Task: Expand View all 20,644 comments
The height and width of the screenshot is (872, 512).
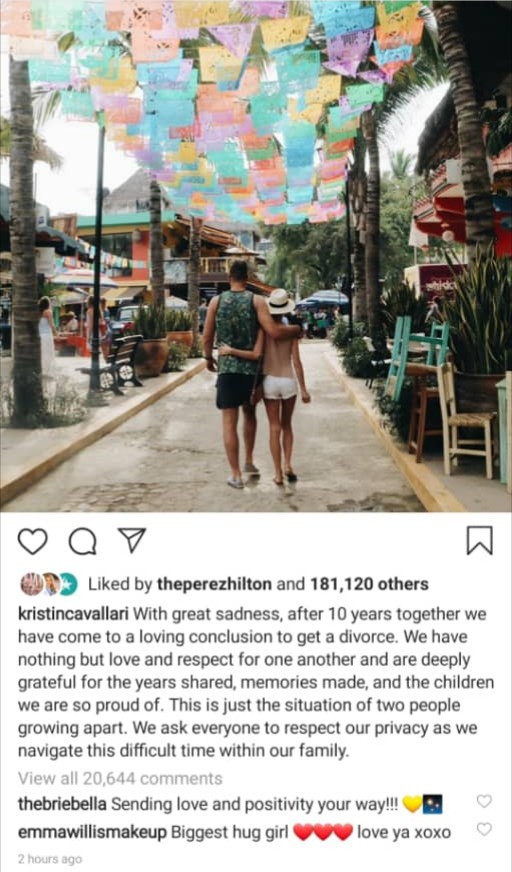Action: 120,778
